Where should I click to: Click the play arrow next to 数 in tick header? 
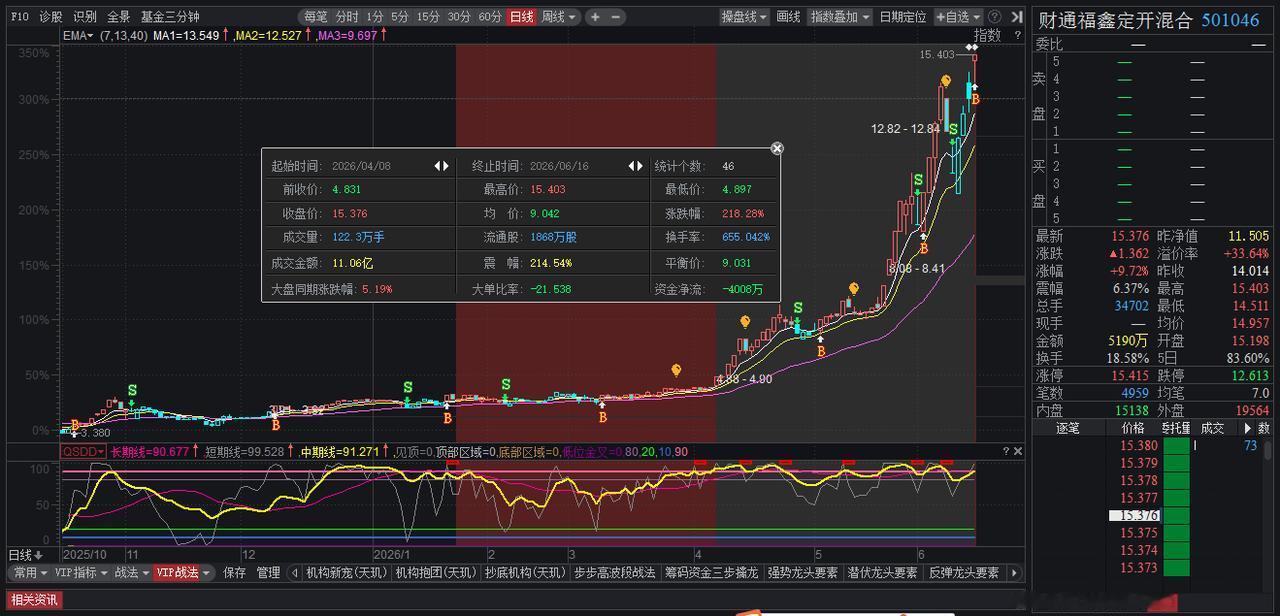click(1247, 428)
